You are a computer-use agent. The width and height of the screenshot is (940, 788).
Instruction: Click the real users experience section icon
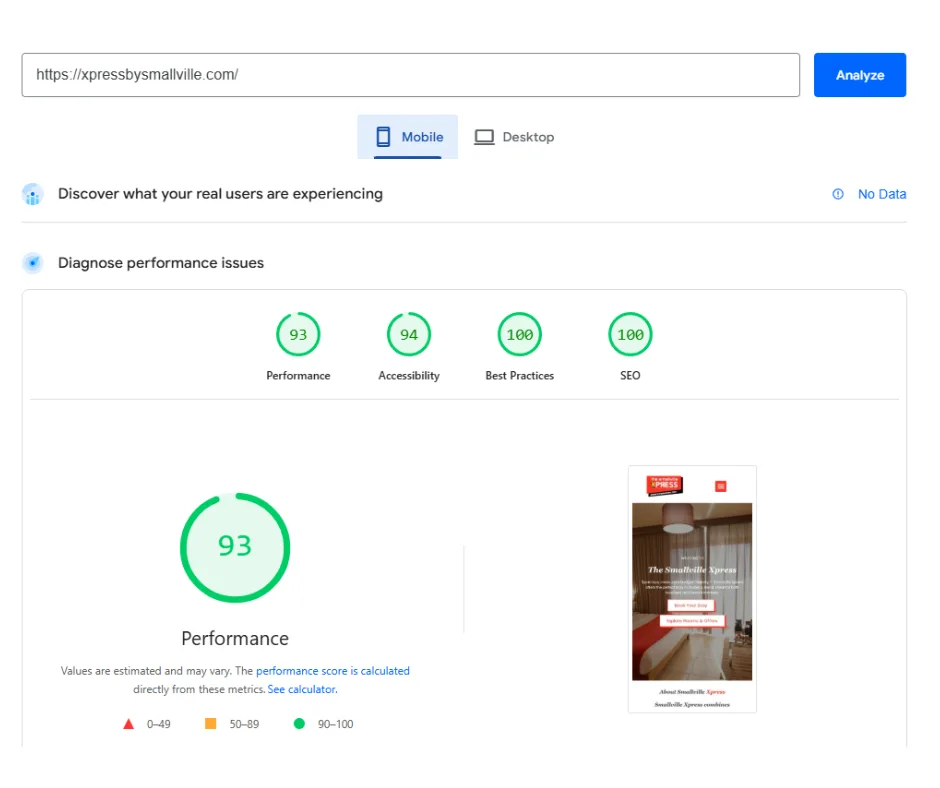(x=32, y=194)
